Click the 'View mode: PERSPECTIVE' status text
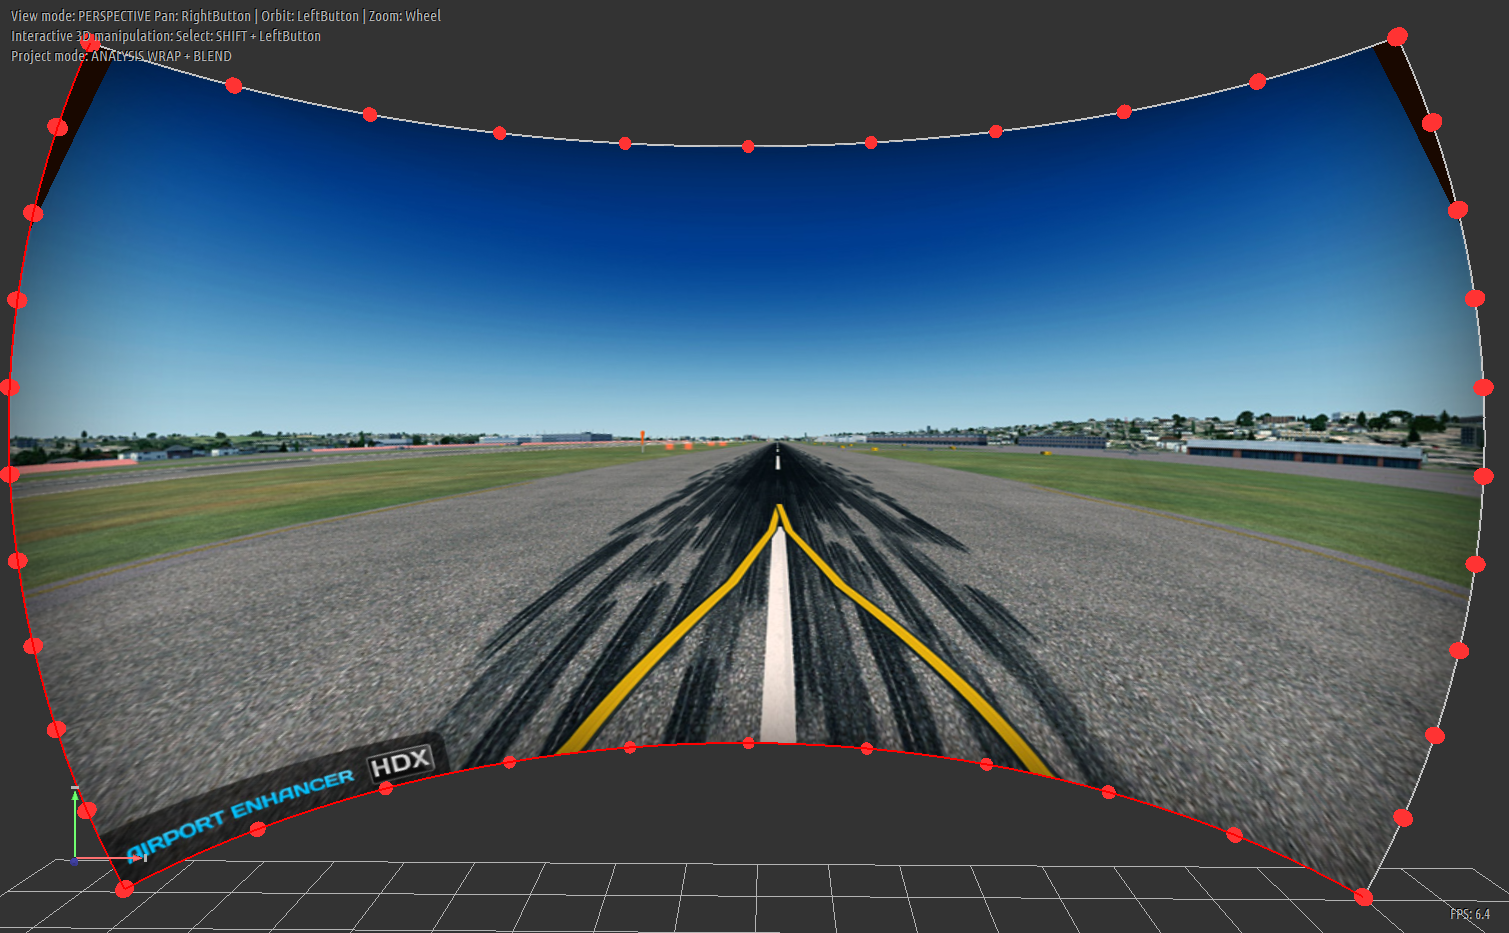The height and width of the screenshot is (933, 1509). (x=81, y=16)
